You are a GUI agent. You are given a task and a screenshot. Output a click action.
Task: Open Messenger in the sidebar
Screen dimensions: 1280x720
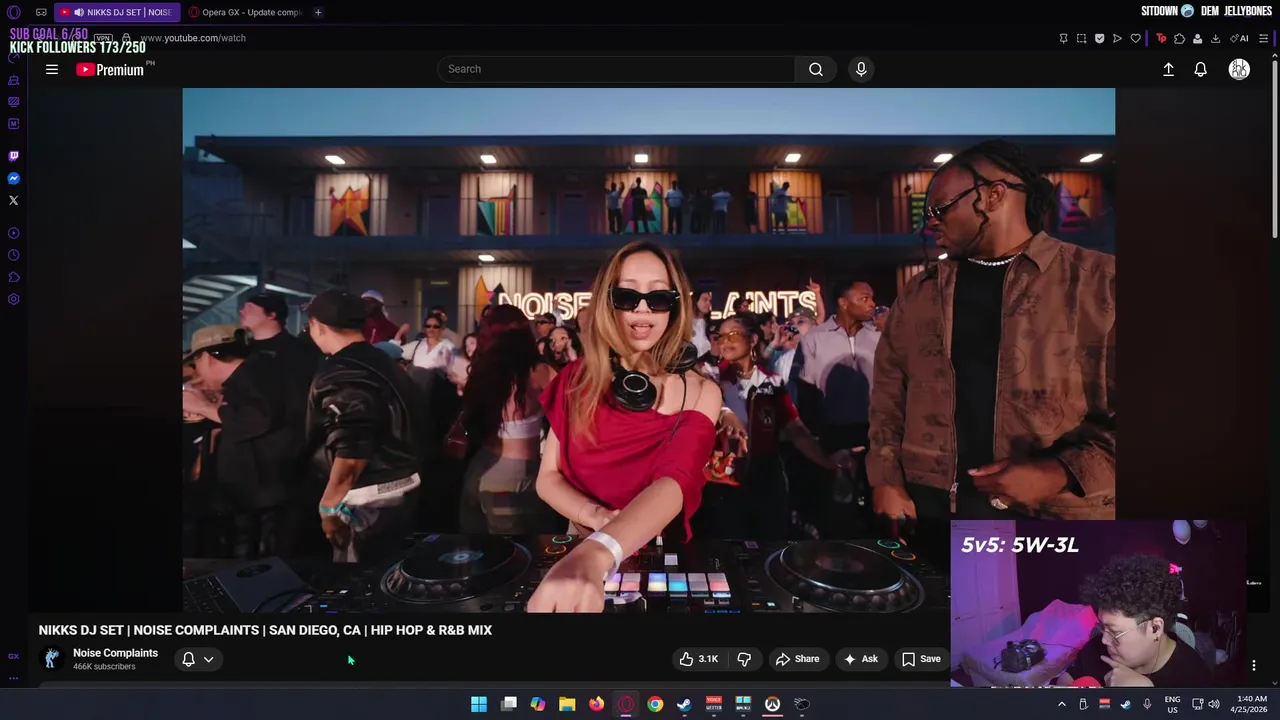pyautogui.click(x=14, y=178)
